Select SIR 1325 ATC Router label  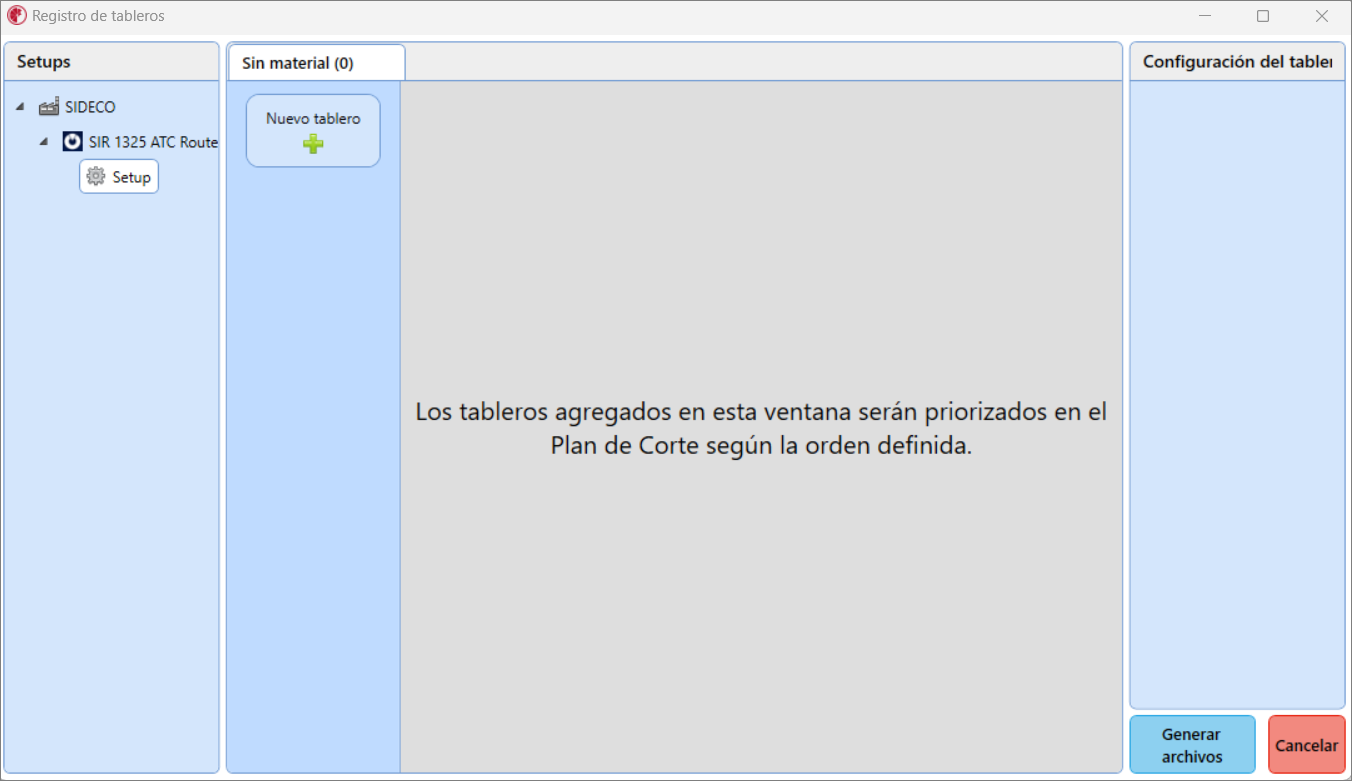[x=152, y=142]
